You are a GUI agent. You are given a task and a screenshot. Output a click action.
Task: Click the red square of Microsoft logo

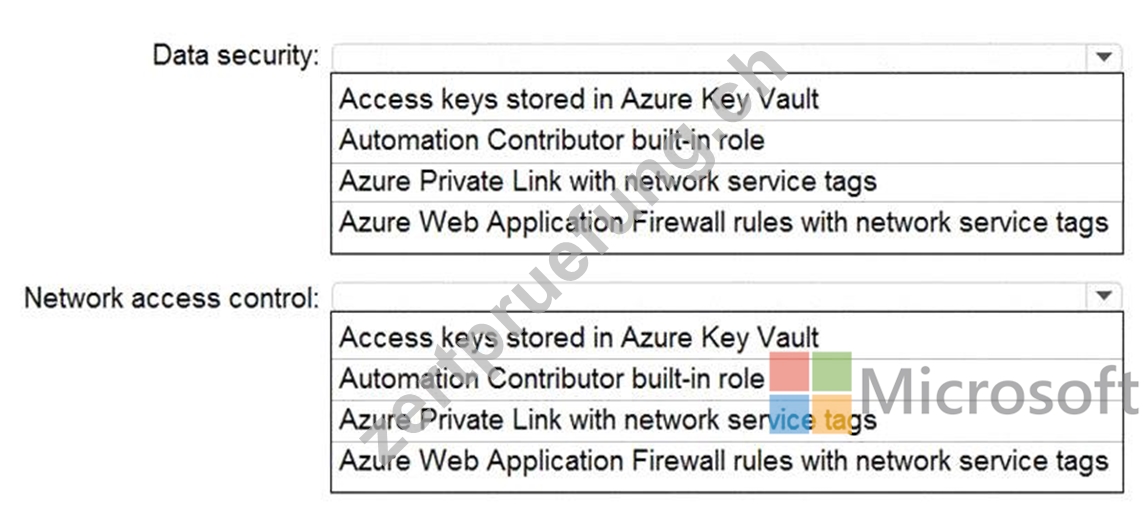[x=789, y=372]
